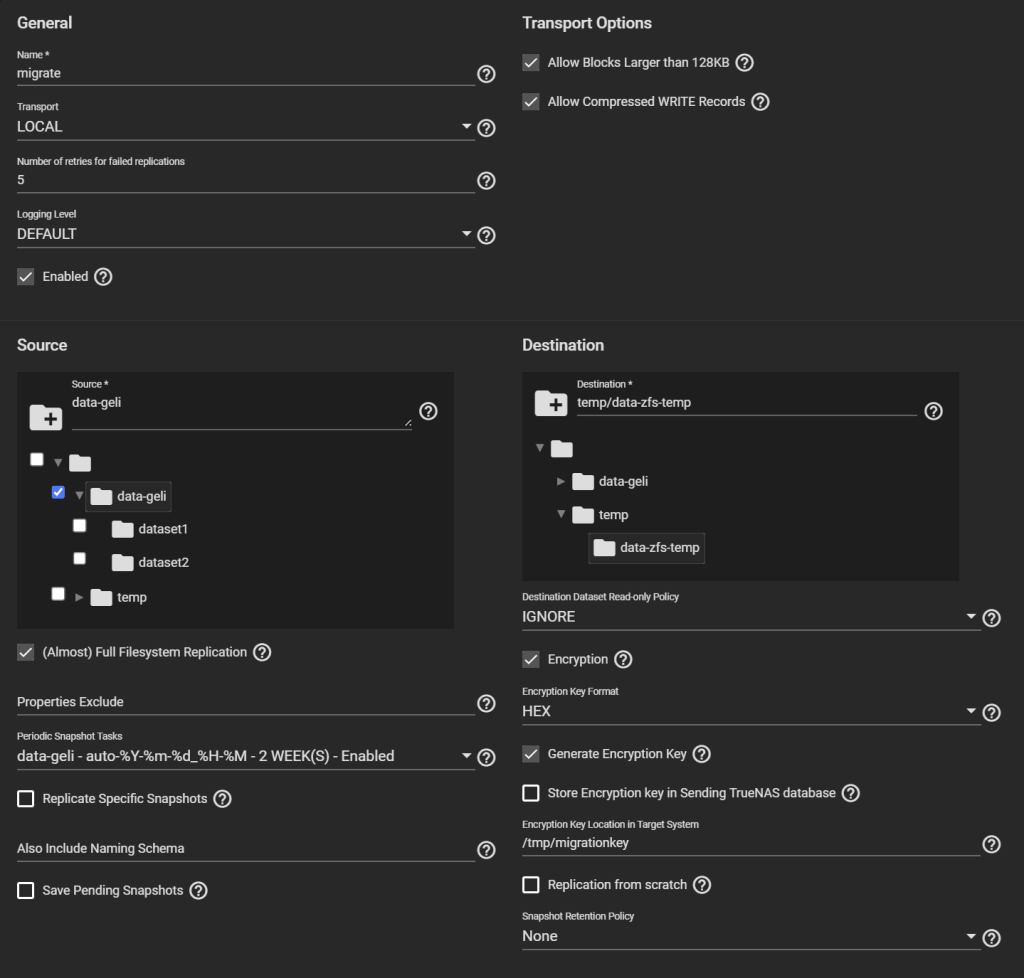This screenshot has width=1024, height=978.
Task: Open help for Allow Compressed WRITE Records
Action: (x=760, y=101)
